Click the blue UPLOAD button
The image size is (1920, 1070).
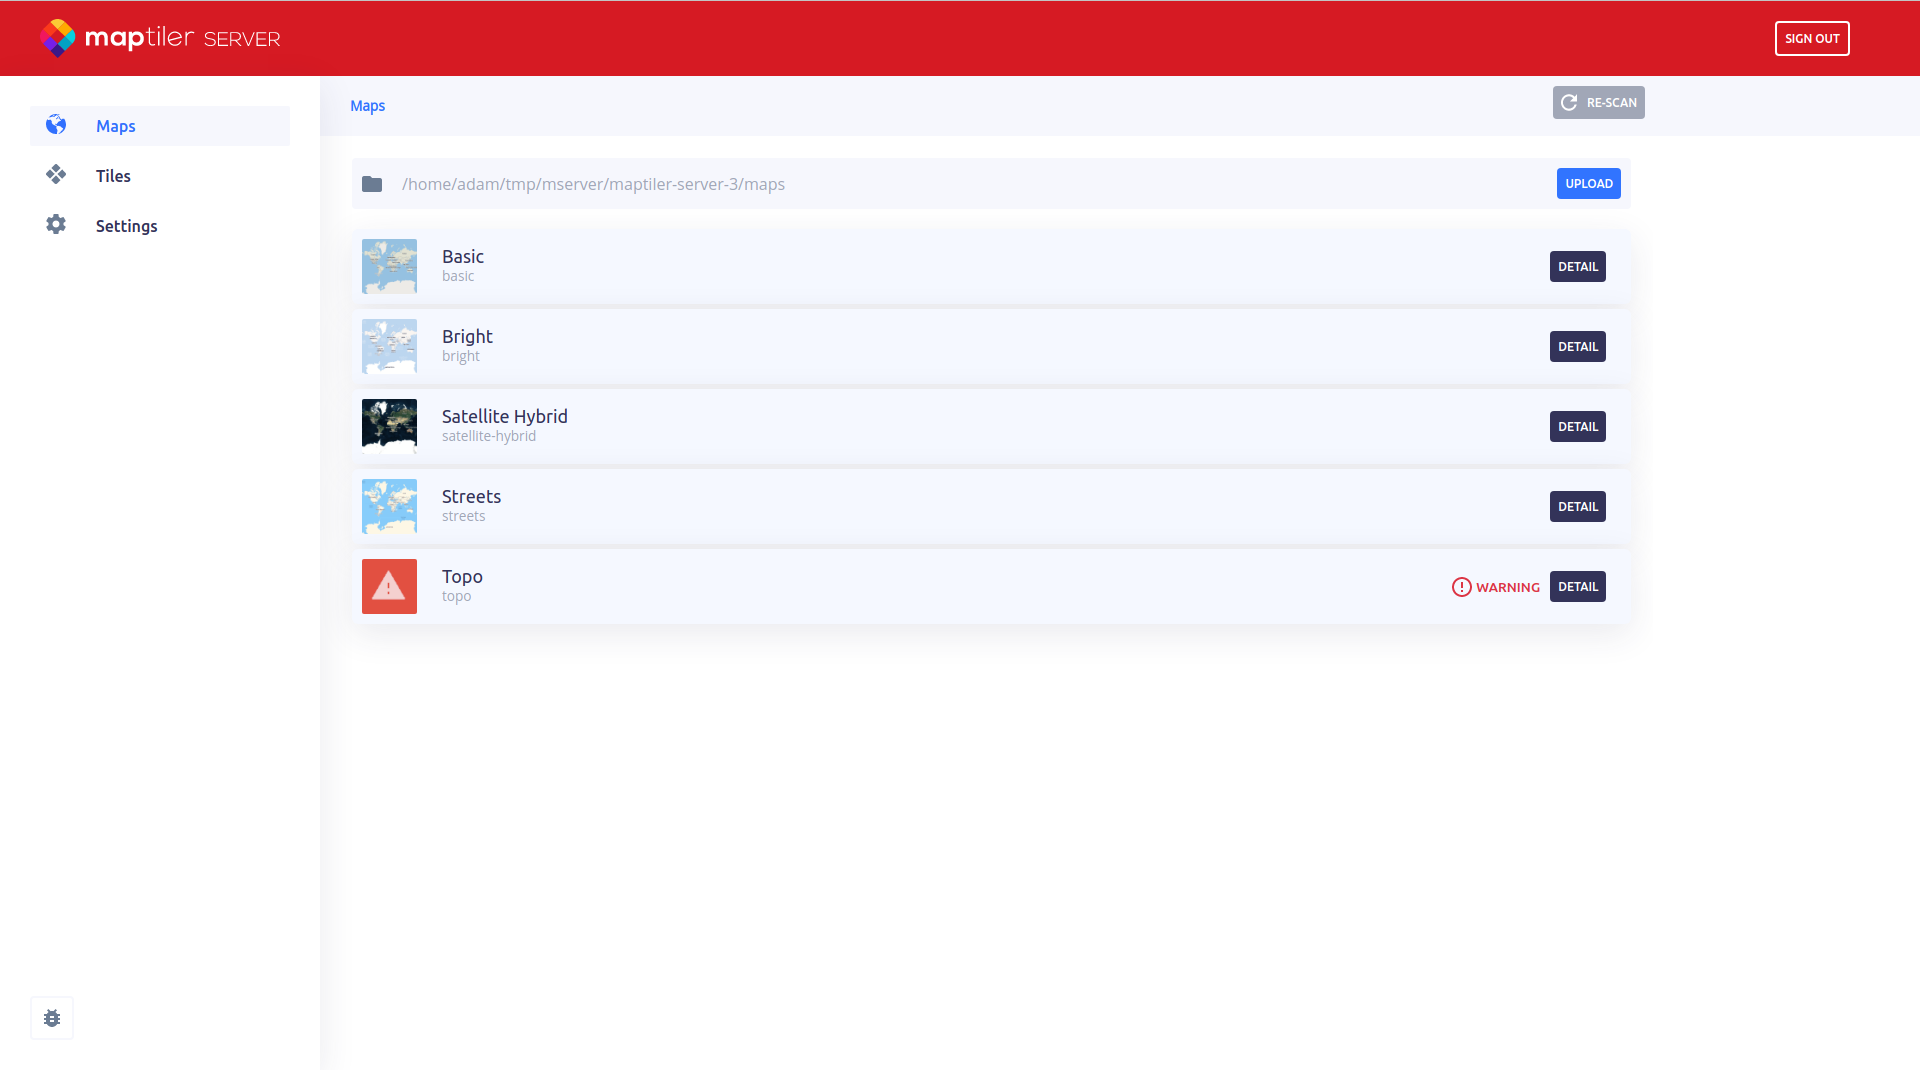pos(1588,184)
